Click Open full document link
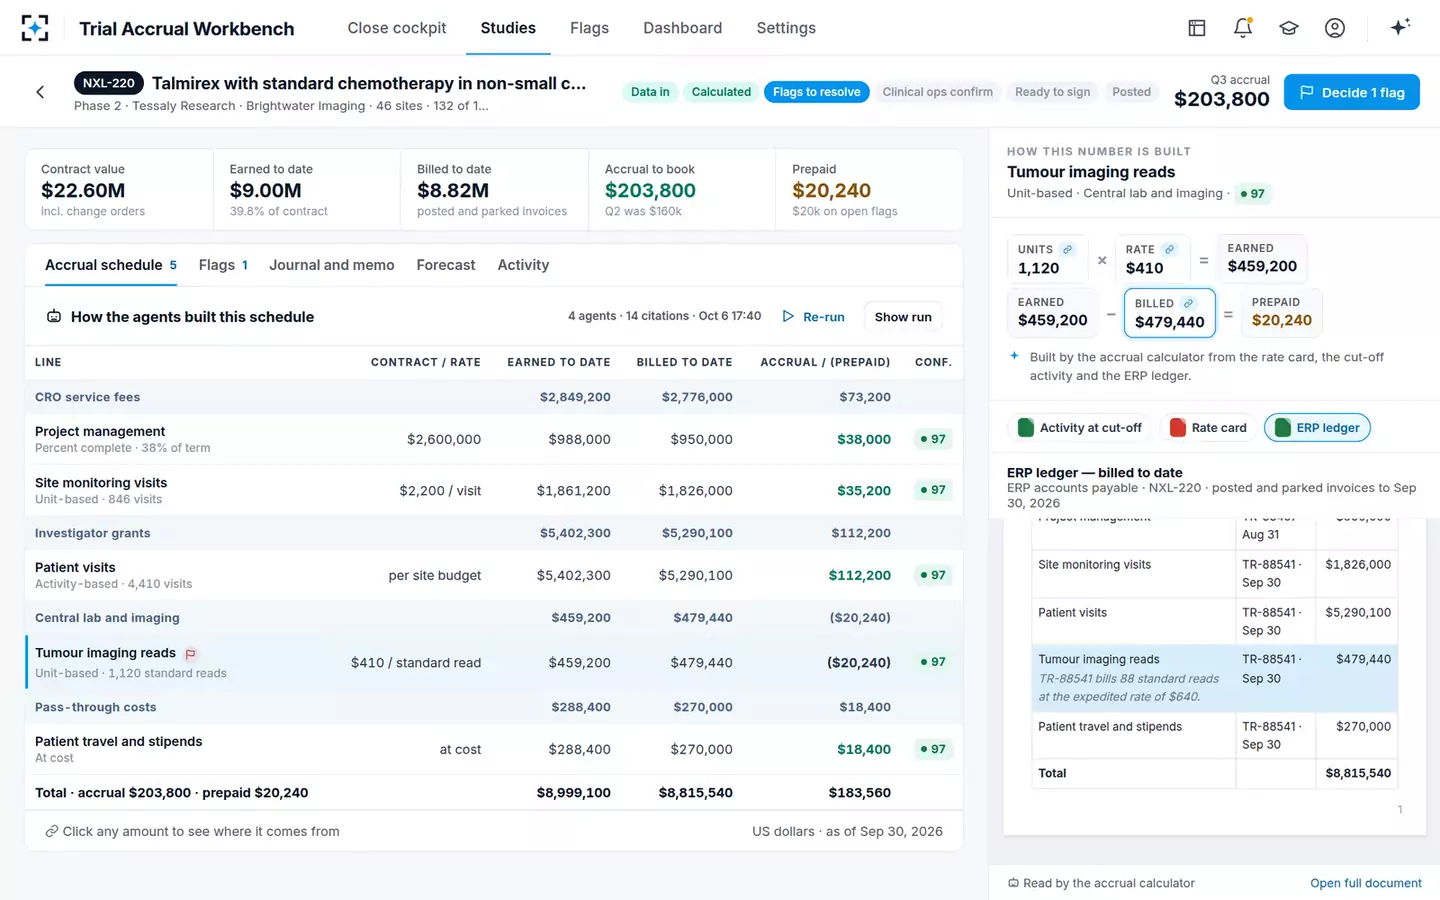The width and height of the screenshot is (1440, 900). 1365,883
